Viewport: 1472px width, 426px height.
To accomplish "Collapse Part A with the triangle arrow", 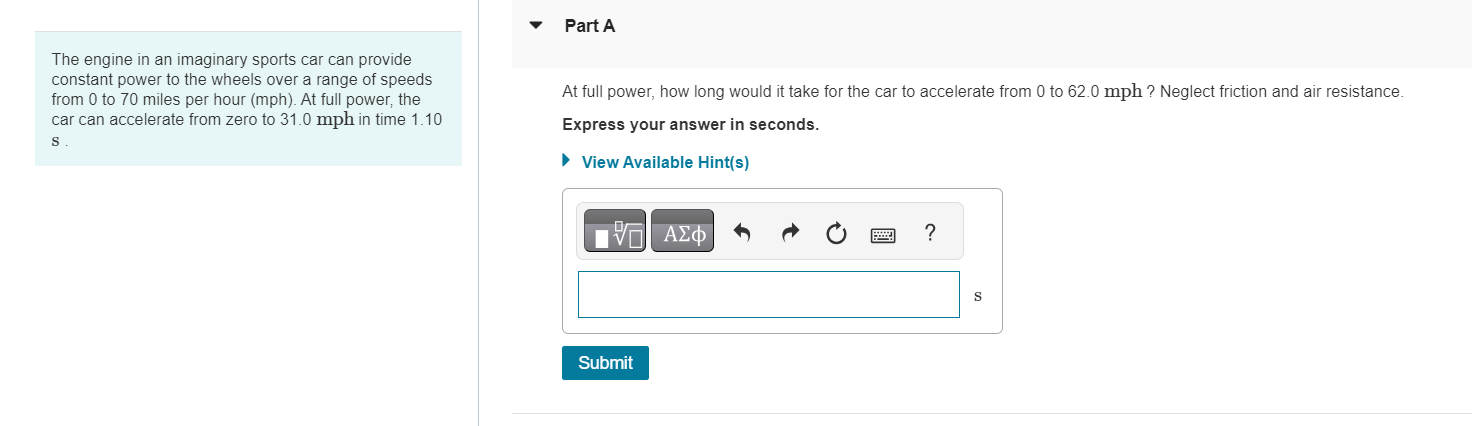I will pos(536,26).
